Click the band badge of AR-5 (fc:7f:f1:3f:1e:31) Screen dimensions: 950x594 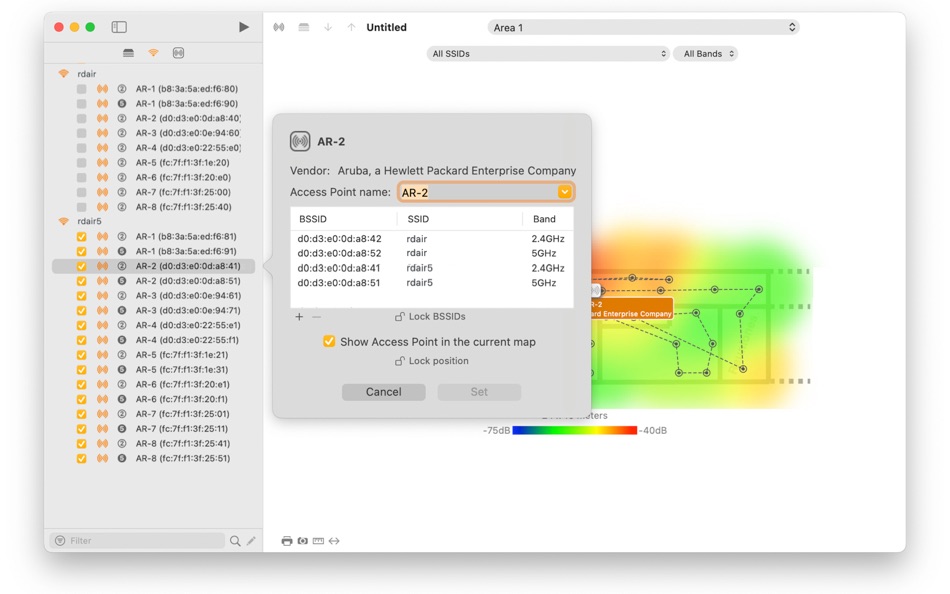point(122,370)
